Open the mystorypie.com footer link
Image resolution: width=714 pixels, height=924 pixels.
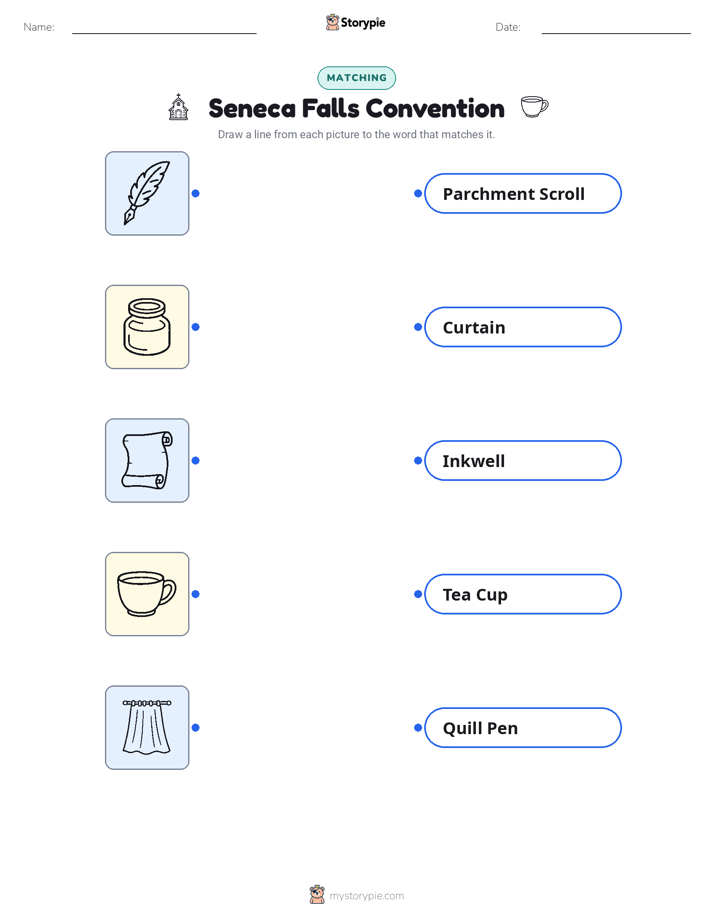(366, 896)
